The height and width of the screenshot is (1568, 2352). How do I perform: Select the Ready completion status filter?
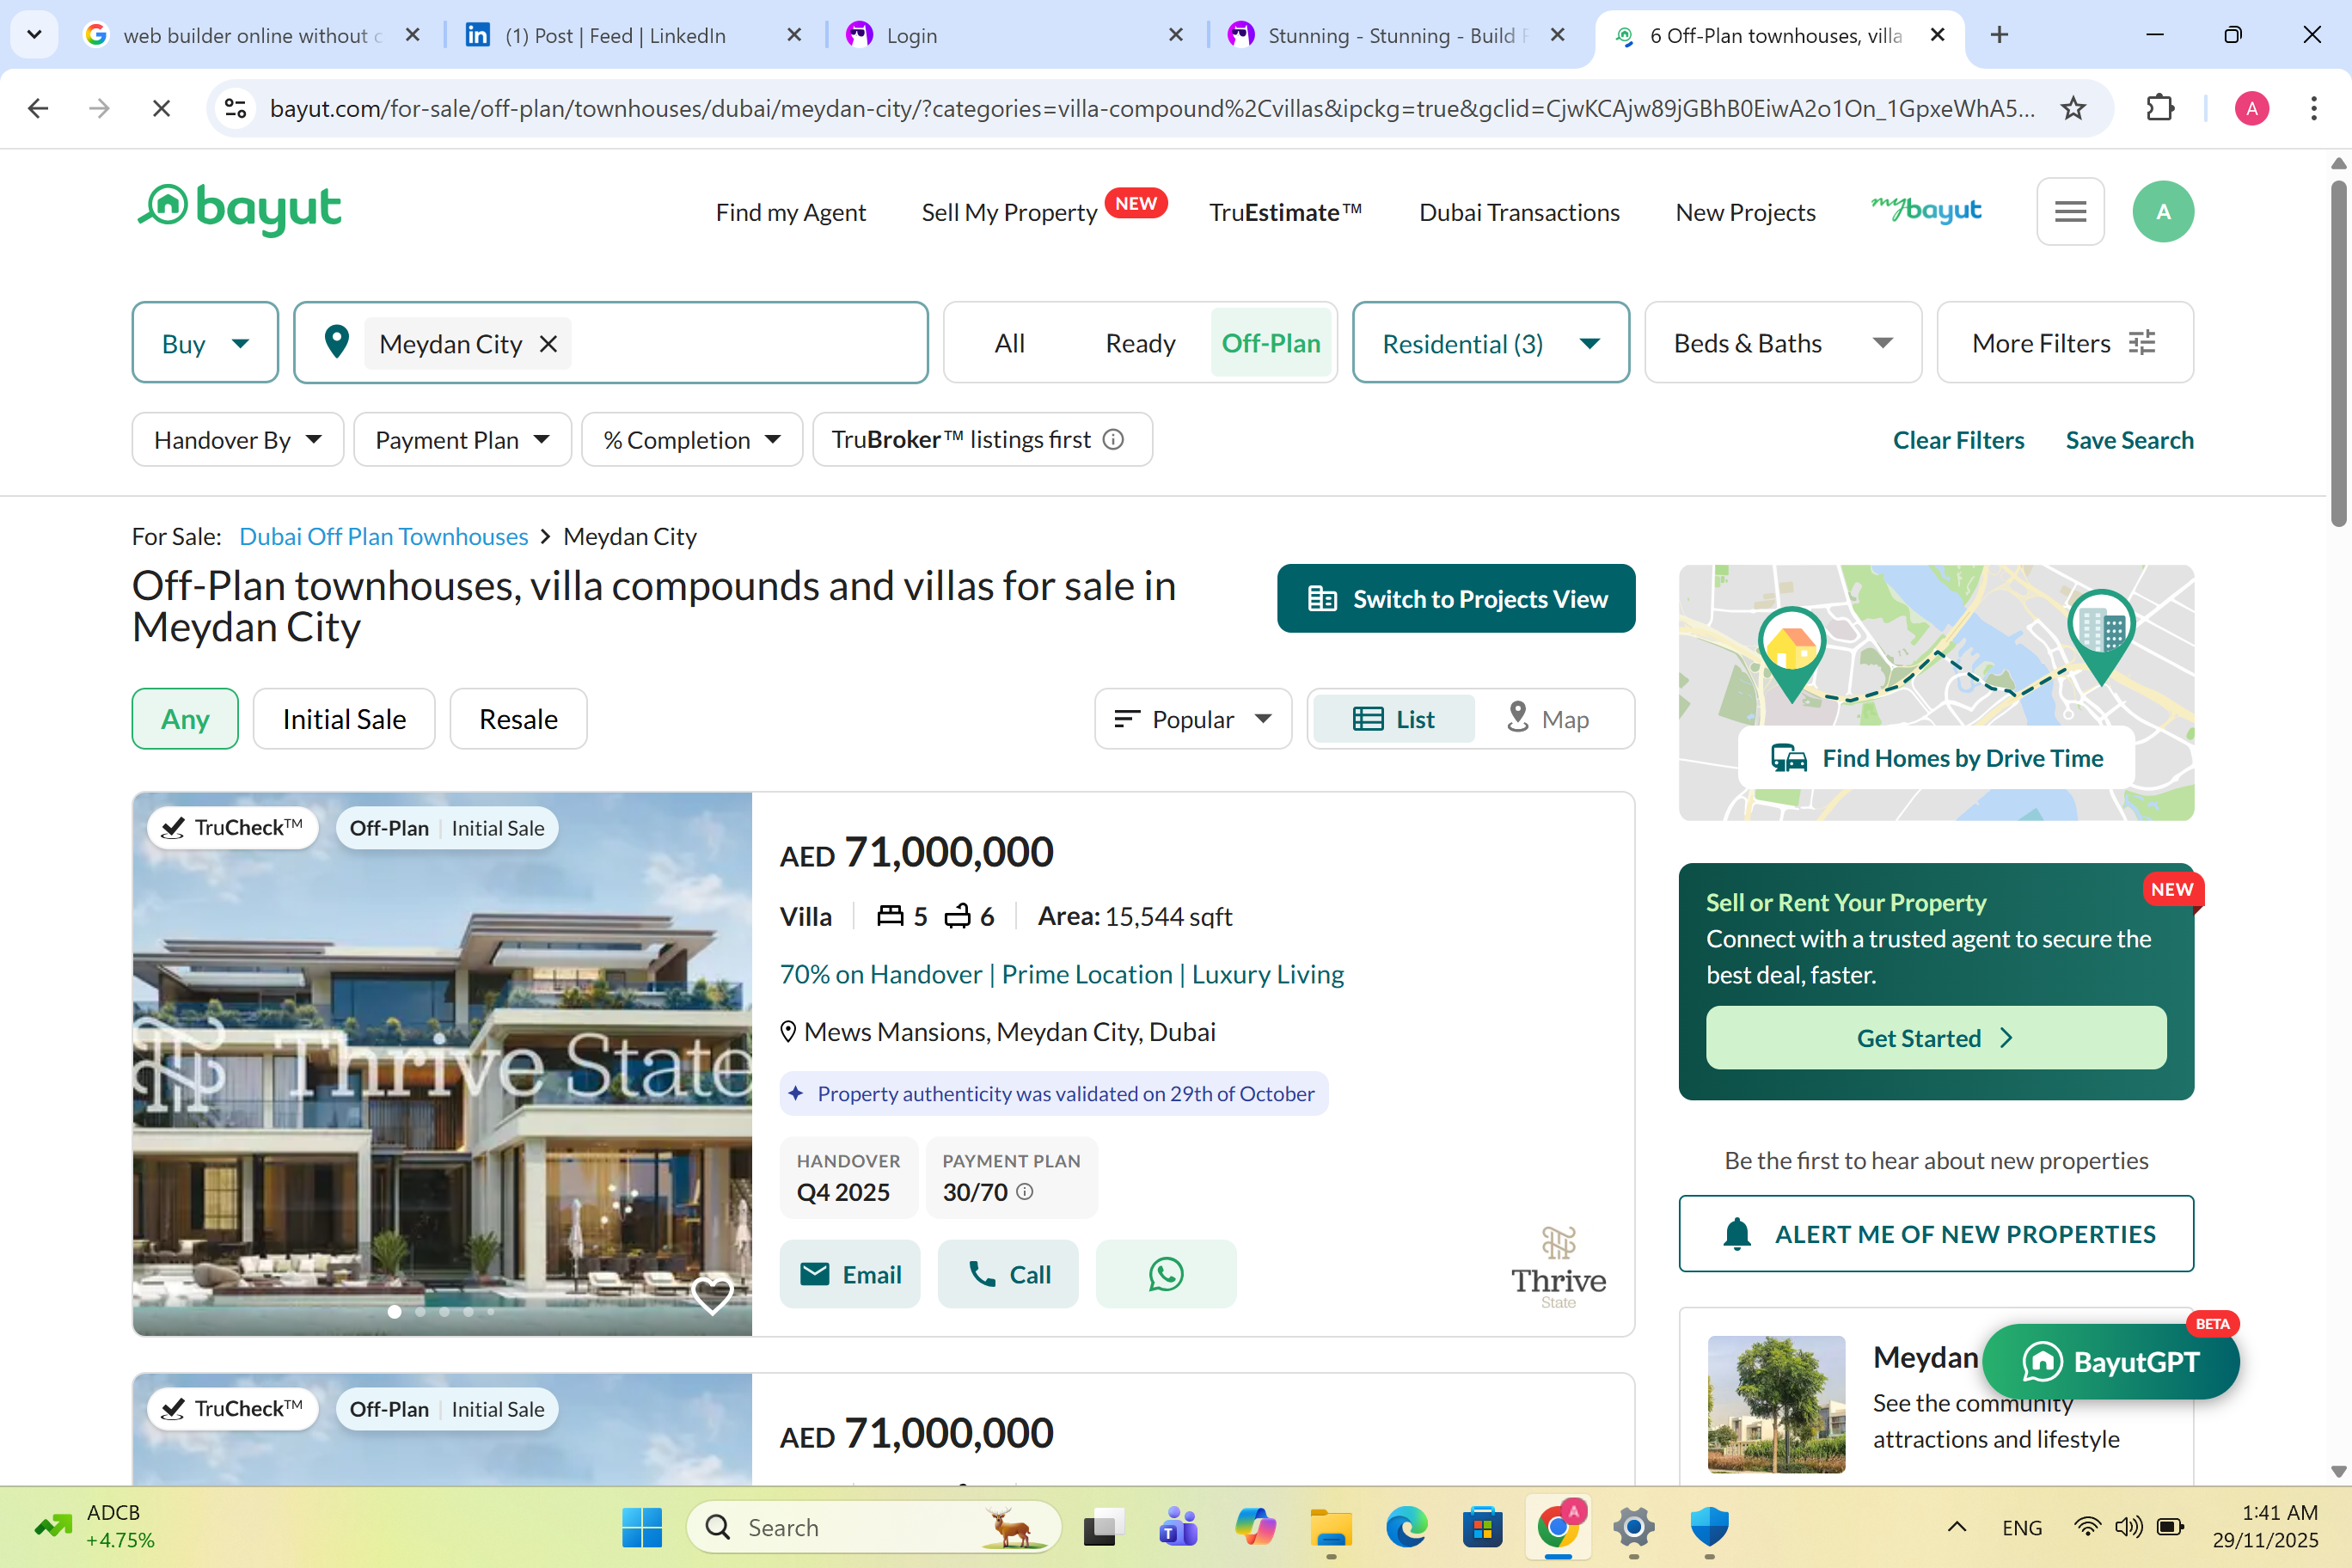1139,343
